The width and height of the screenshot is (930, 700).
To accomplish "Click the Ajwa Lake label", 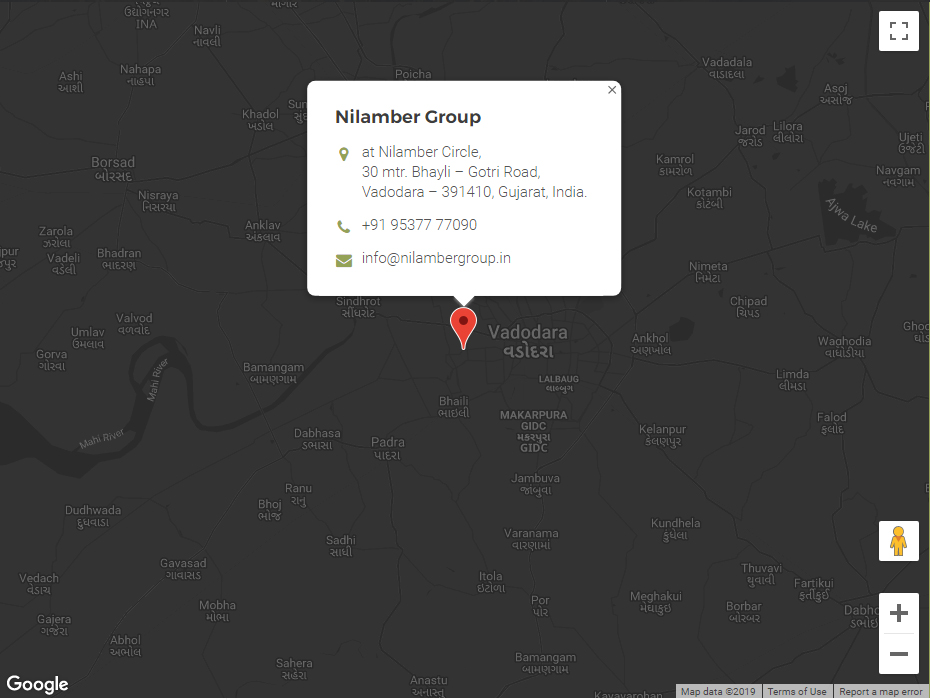I will 851,215.
